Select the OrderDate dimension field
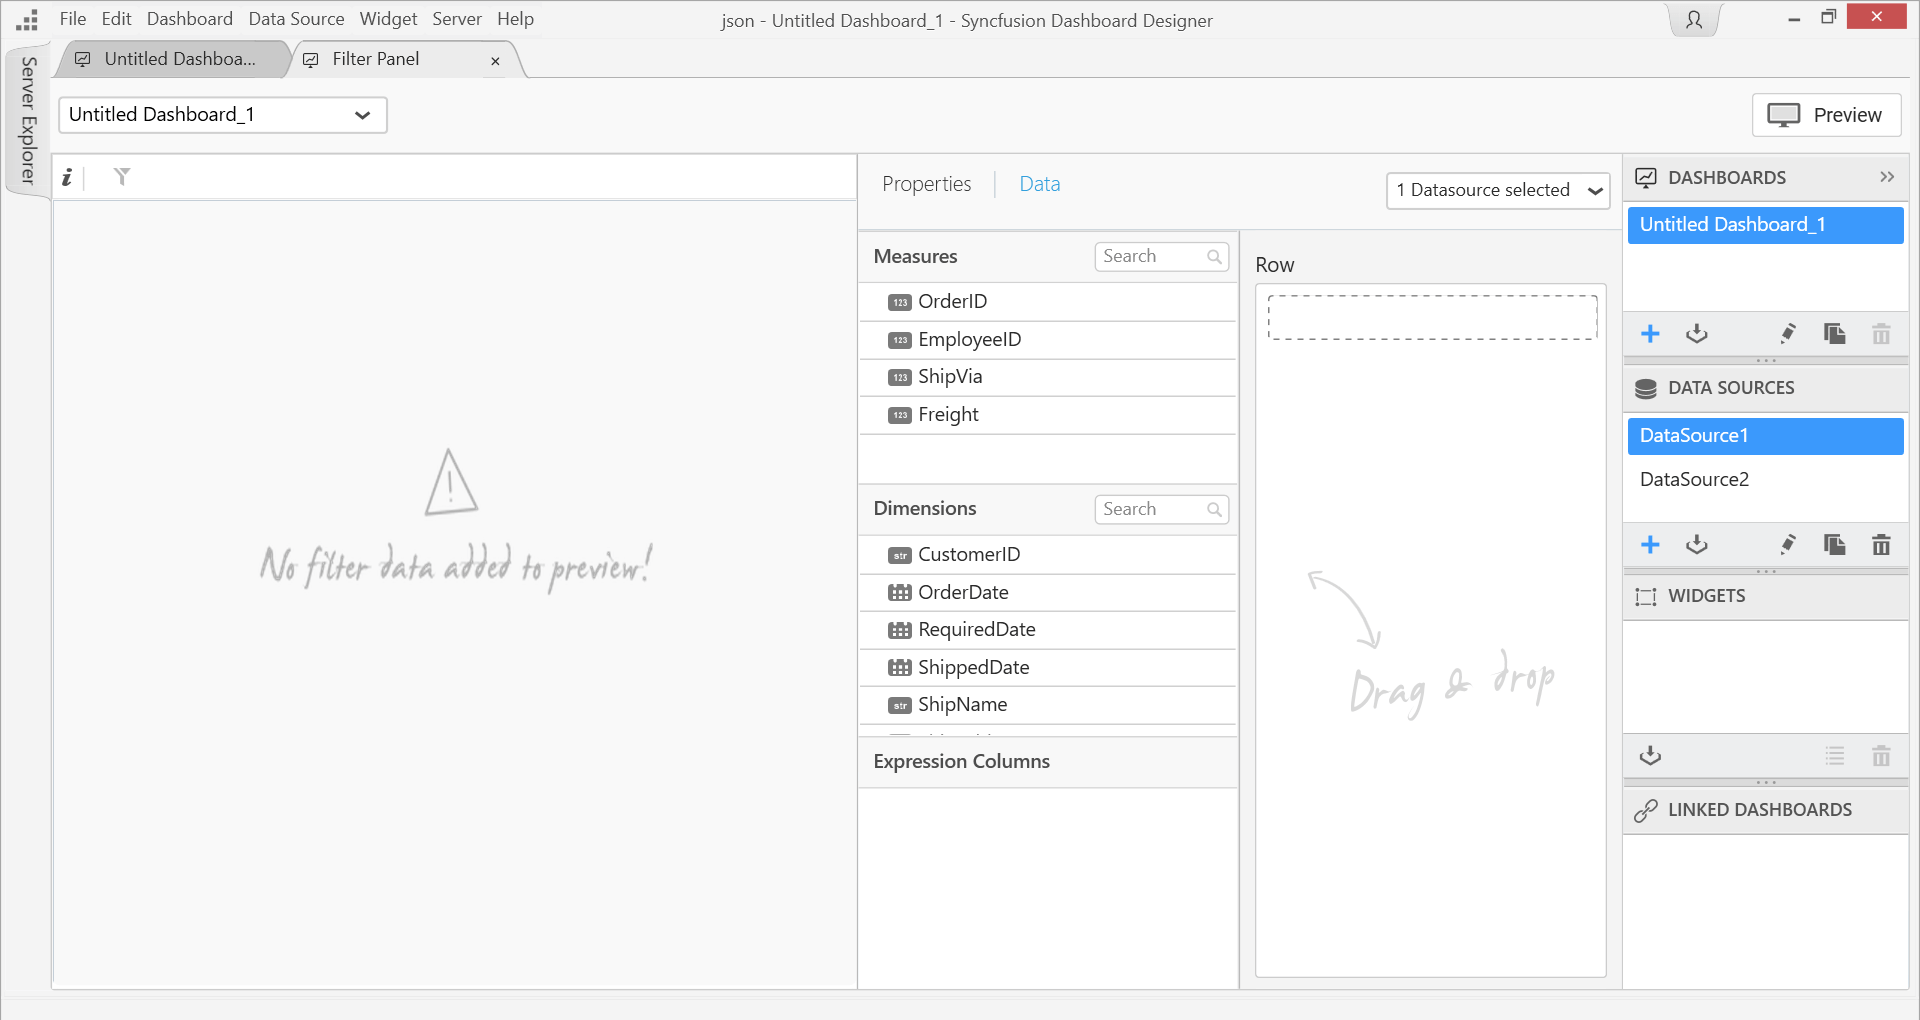The height and width of the screenshot is (1020, 1920). click(963, 592)
